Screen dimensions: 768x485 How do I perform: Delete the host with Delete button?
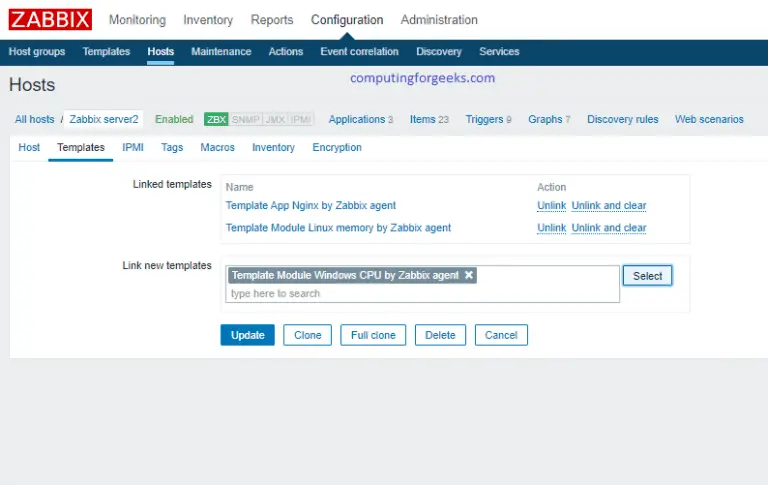[440, 335]
